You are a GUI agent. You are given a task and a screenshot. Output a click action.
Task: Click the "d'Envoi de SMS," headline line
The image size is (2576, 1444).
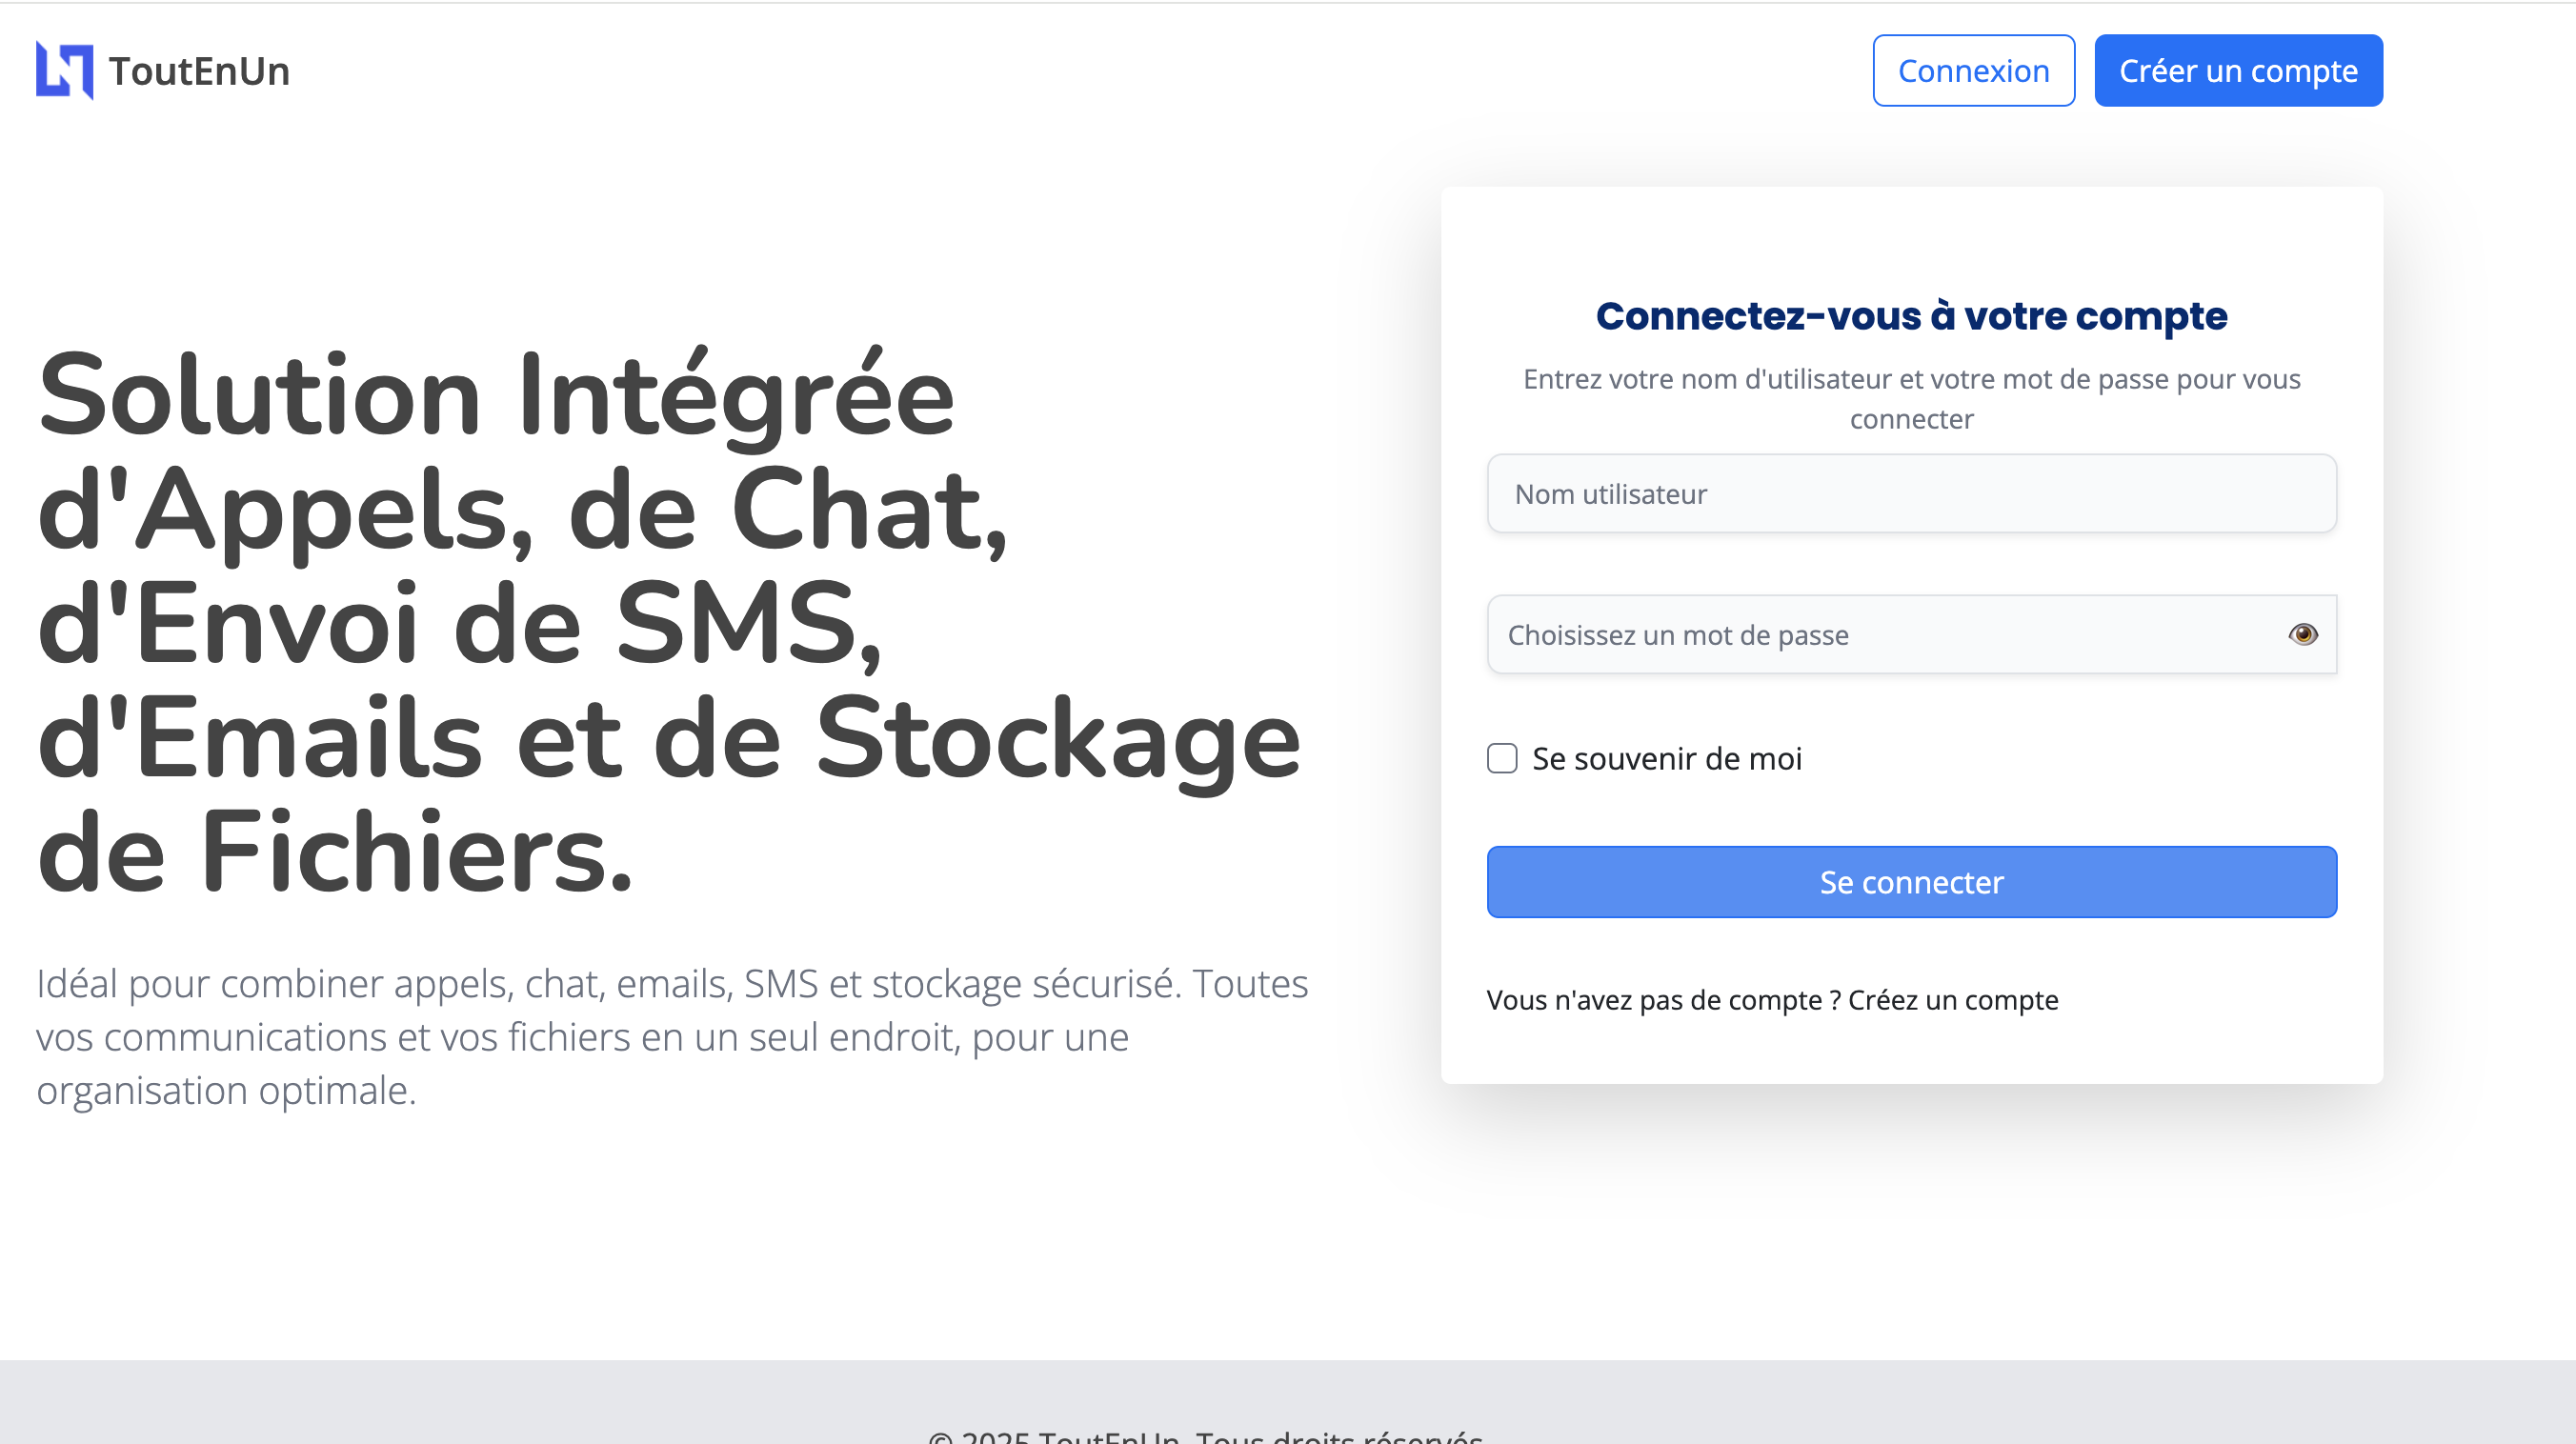[461, 625]
